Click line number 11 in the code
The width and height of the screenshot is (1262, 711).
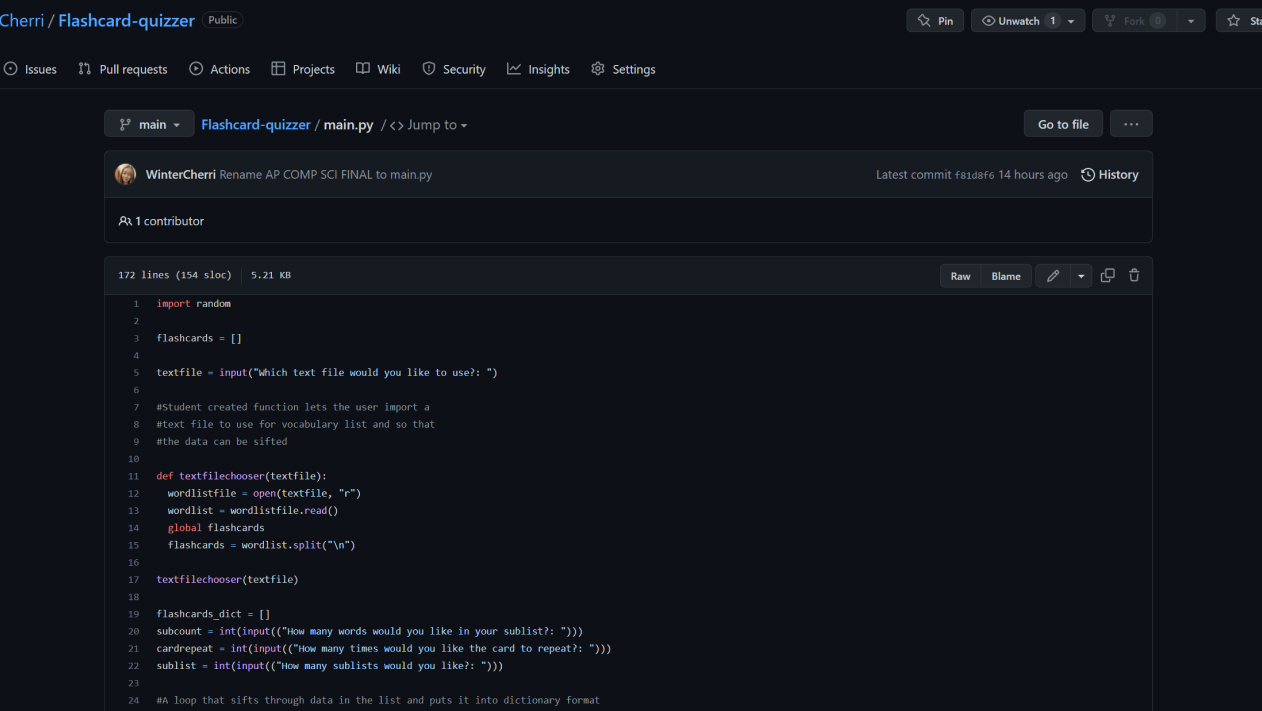point(134,476)
